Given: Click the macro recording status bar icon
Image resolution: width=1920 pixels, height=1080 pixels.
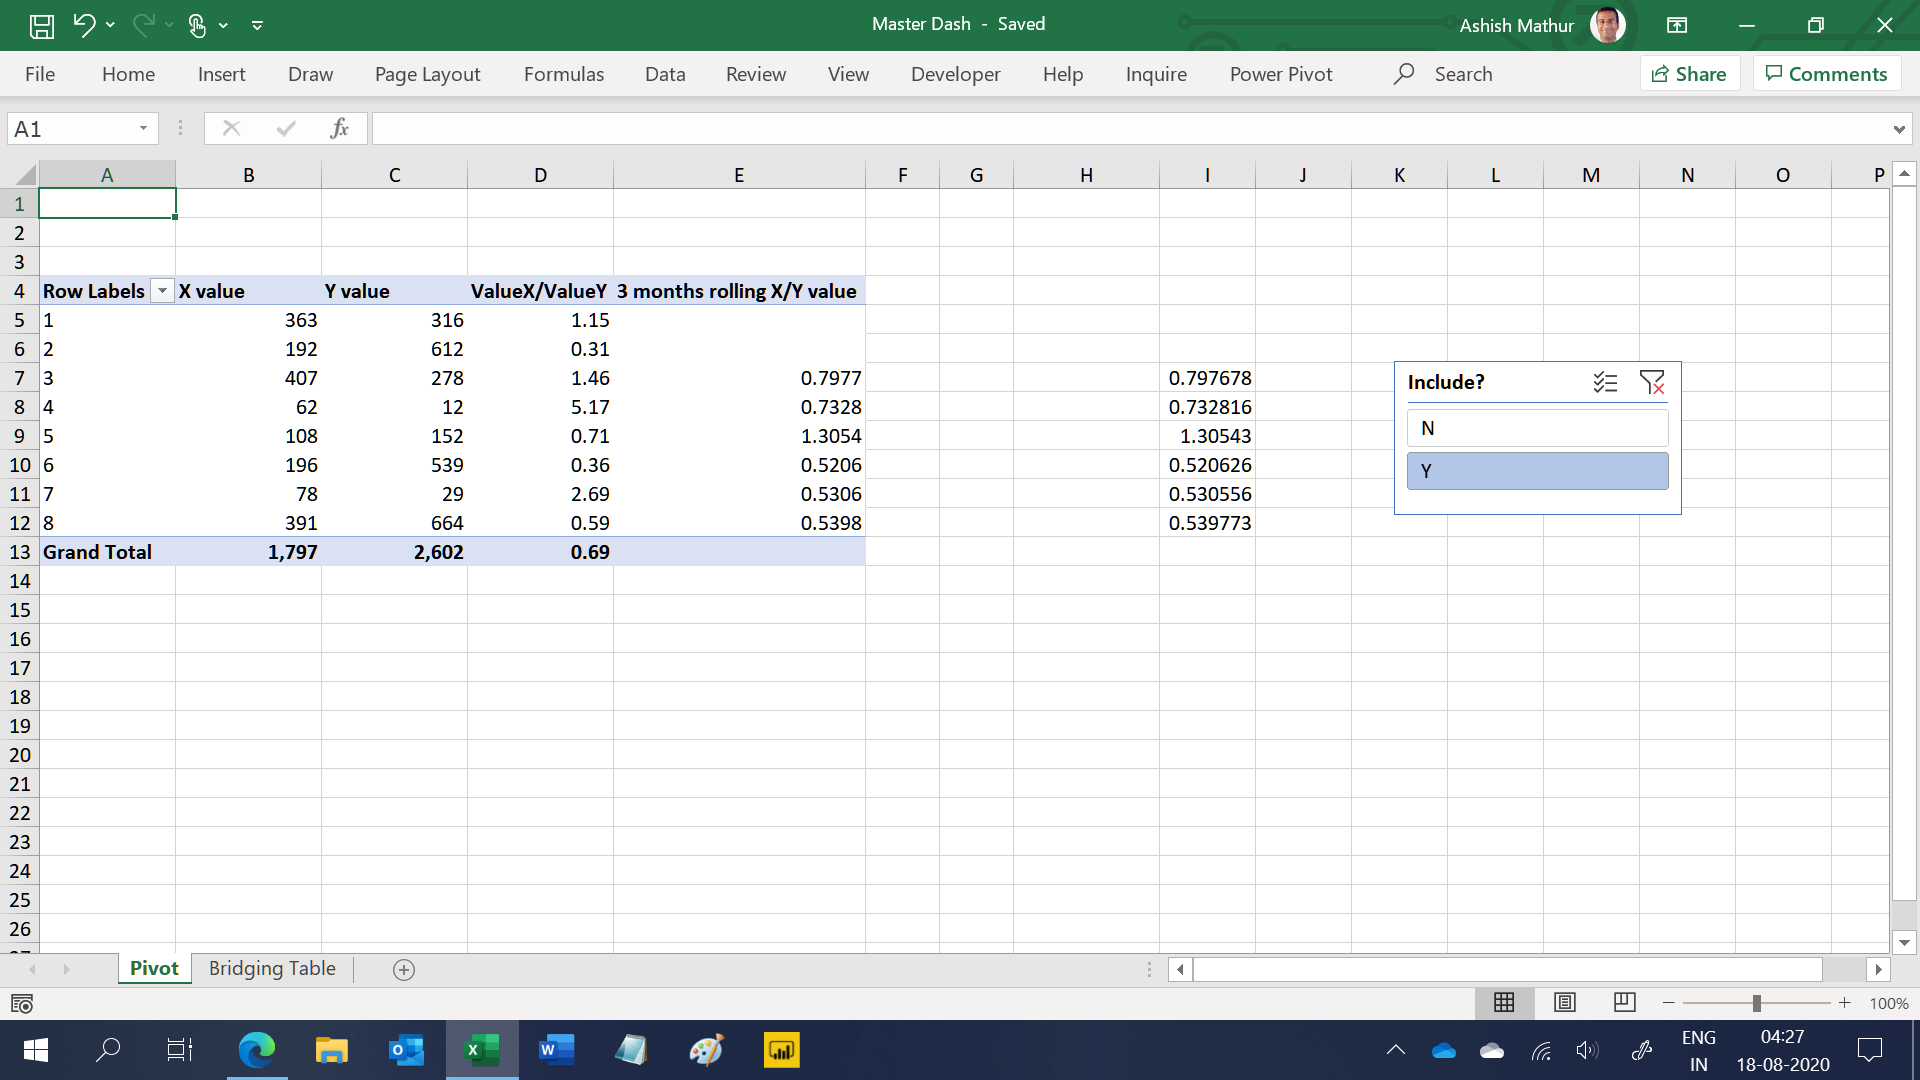Looking at the screenshot, I should point(21,1003).
